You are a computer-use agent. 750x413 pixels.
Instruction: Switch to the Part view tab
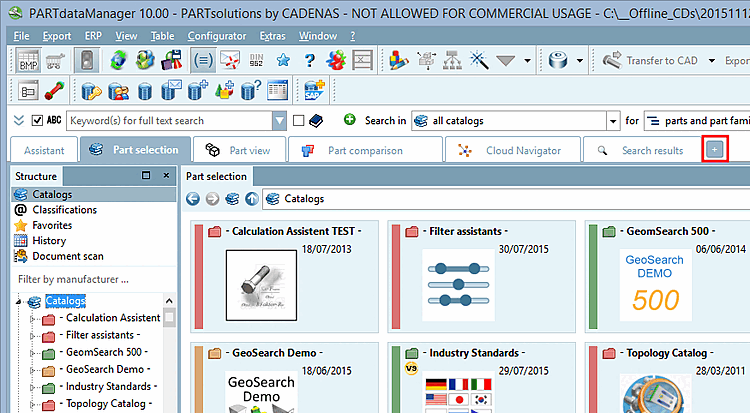(240, 150)
